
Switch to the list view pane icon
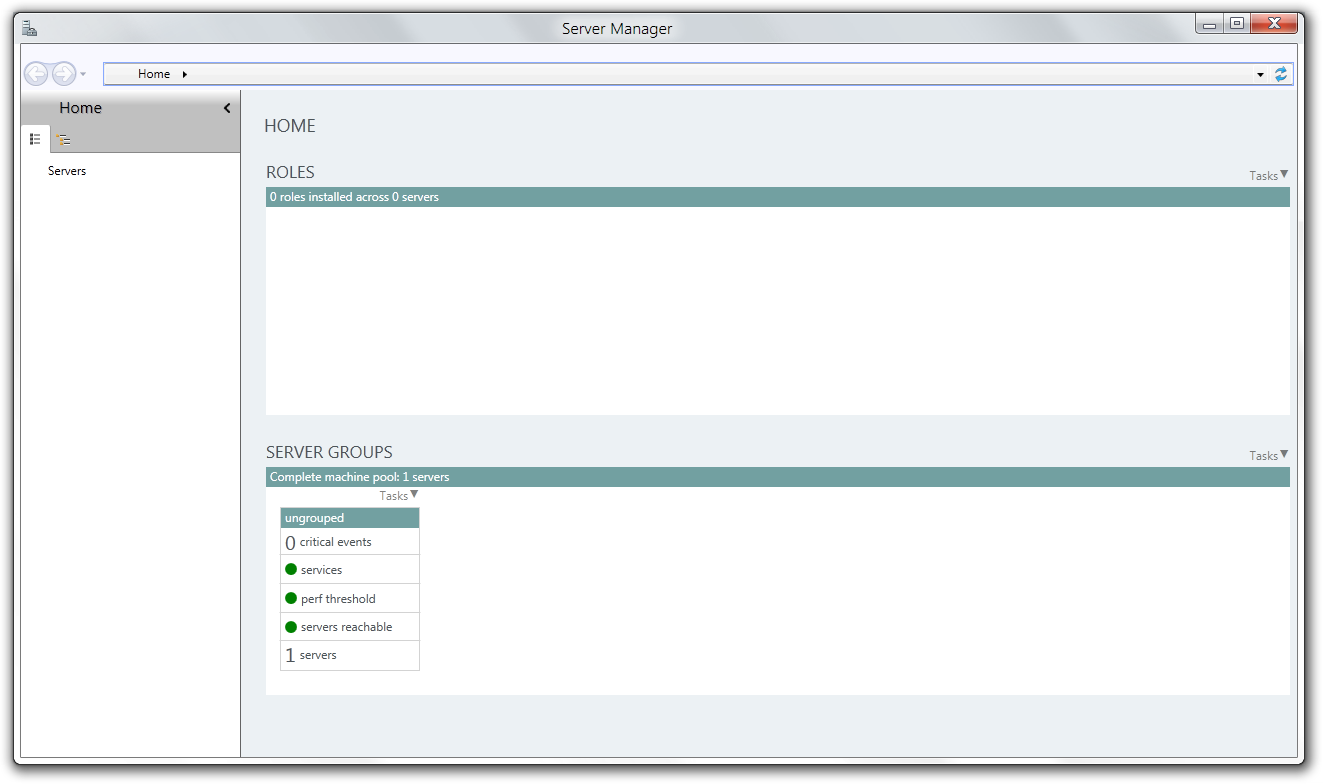[x=35, y=139]
